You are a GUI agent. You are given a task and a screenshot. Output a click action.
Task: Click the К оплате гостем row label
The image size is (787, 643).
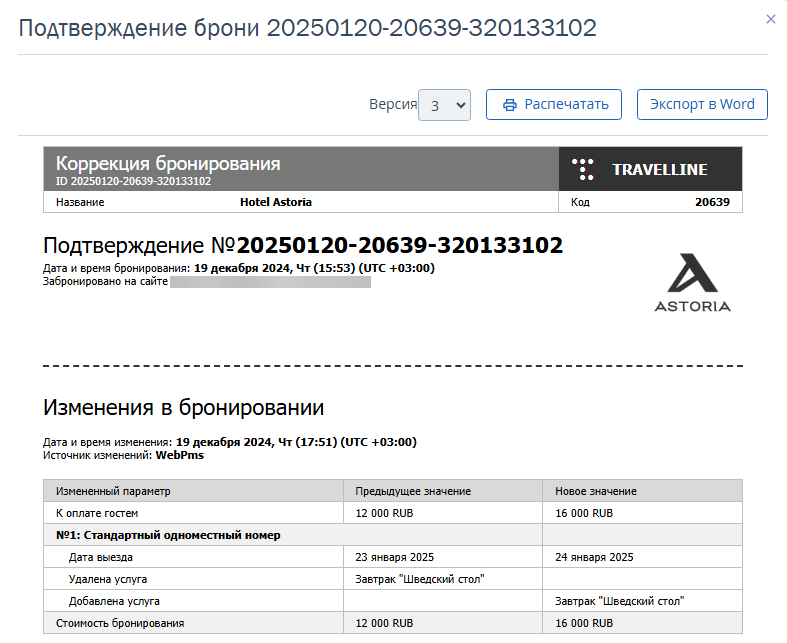pyautogui.click(x=97, y=513)
